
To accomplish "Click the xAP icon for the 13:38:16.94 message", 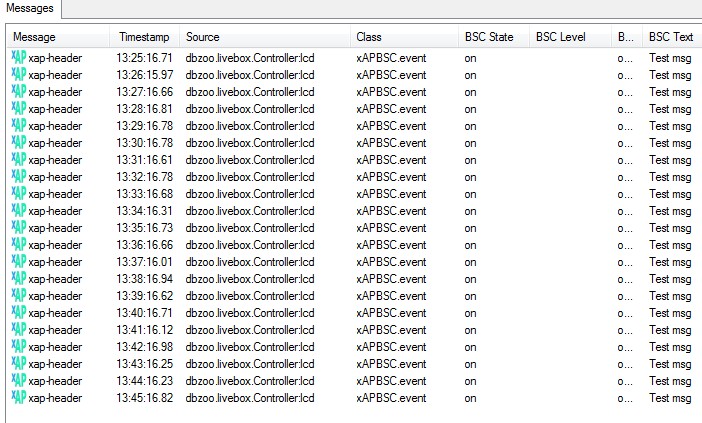I will (x=19, y=278).
